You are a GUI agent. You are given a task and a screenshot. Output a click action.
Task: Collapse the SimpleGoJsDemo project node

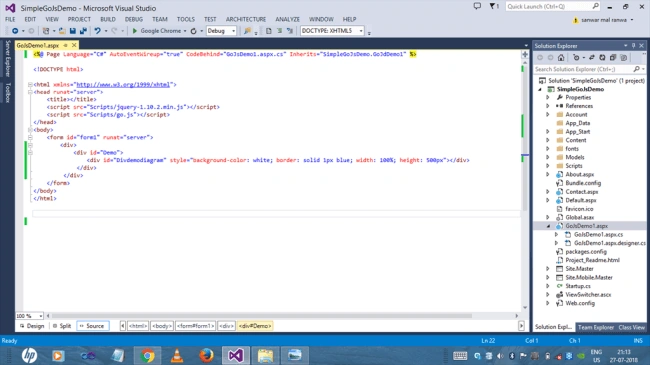[x=540, y=89]
